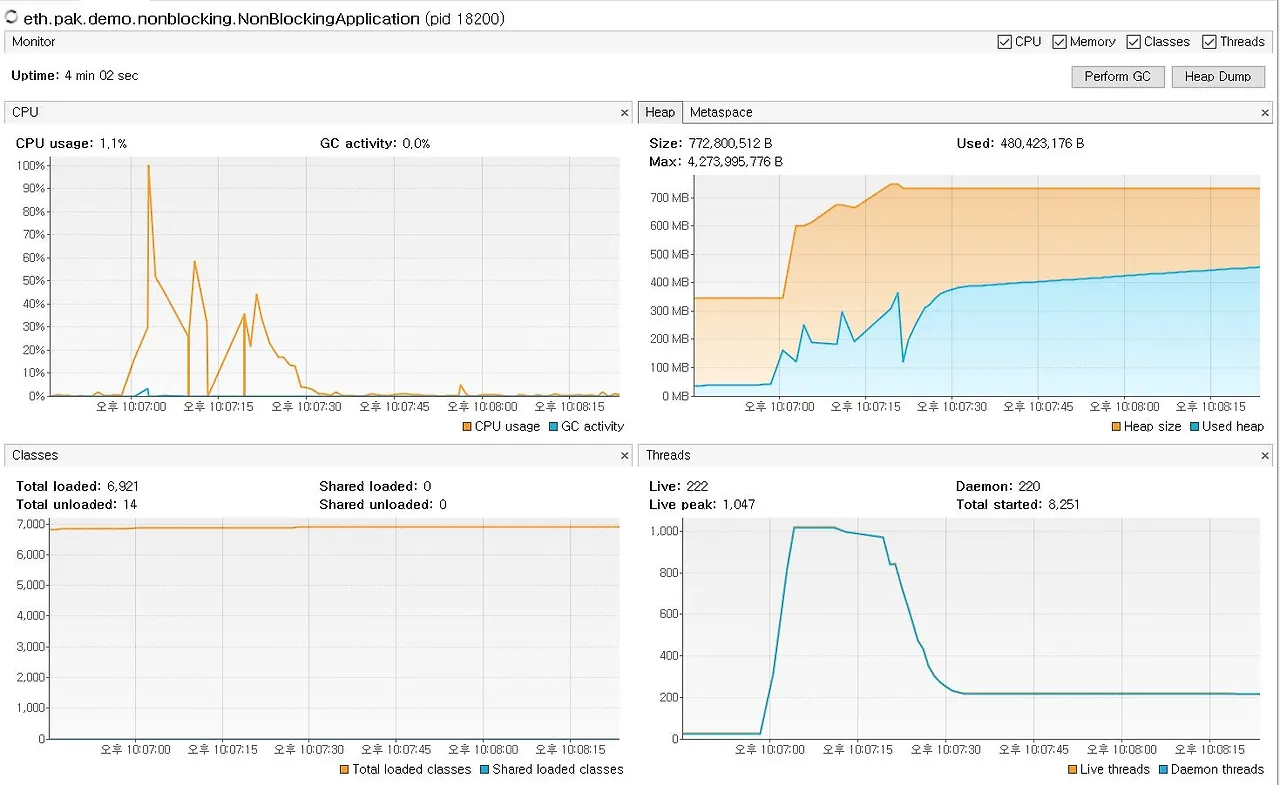Toggle the Memory checkbox
The height and width of the screenshot is (785, 1280).
pos(1059,42)
